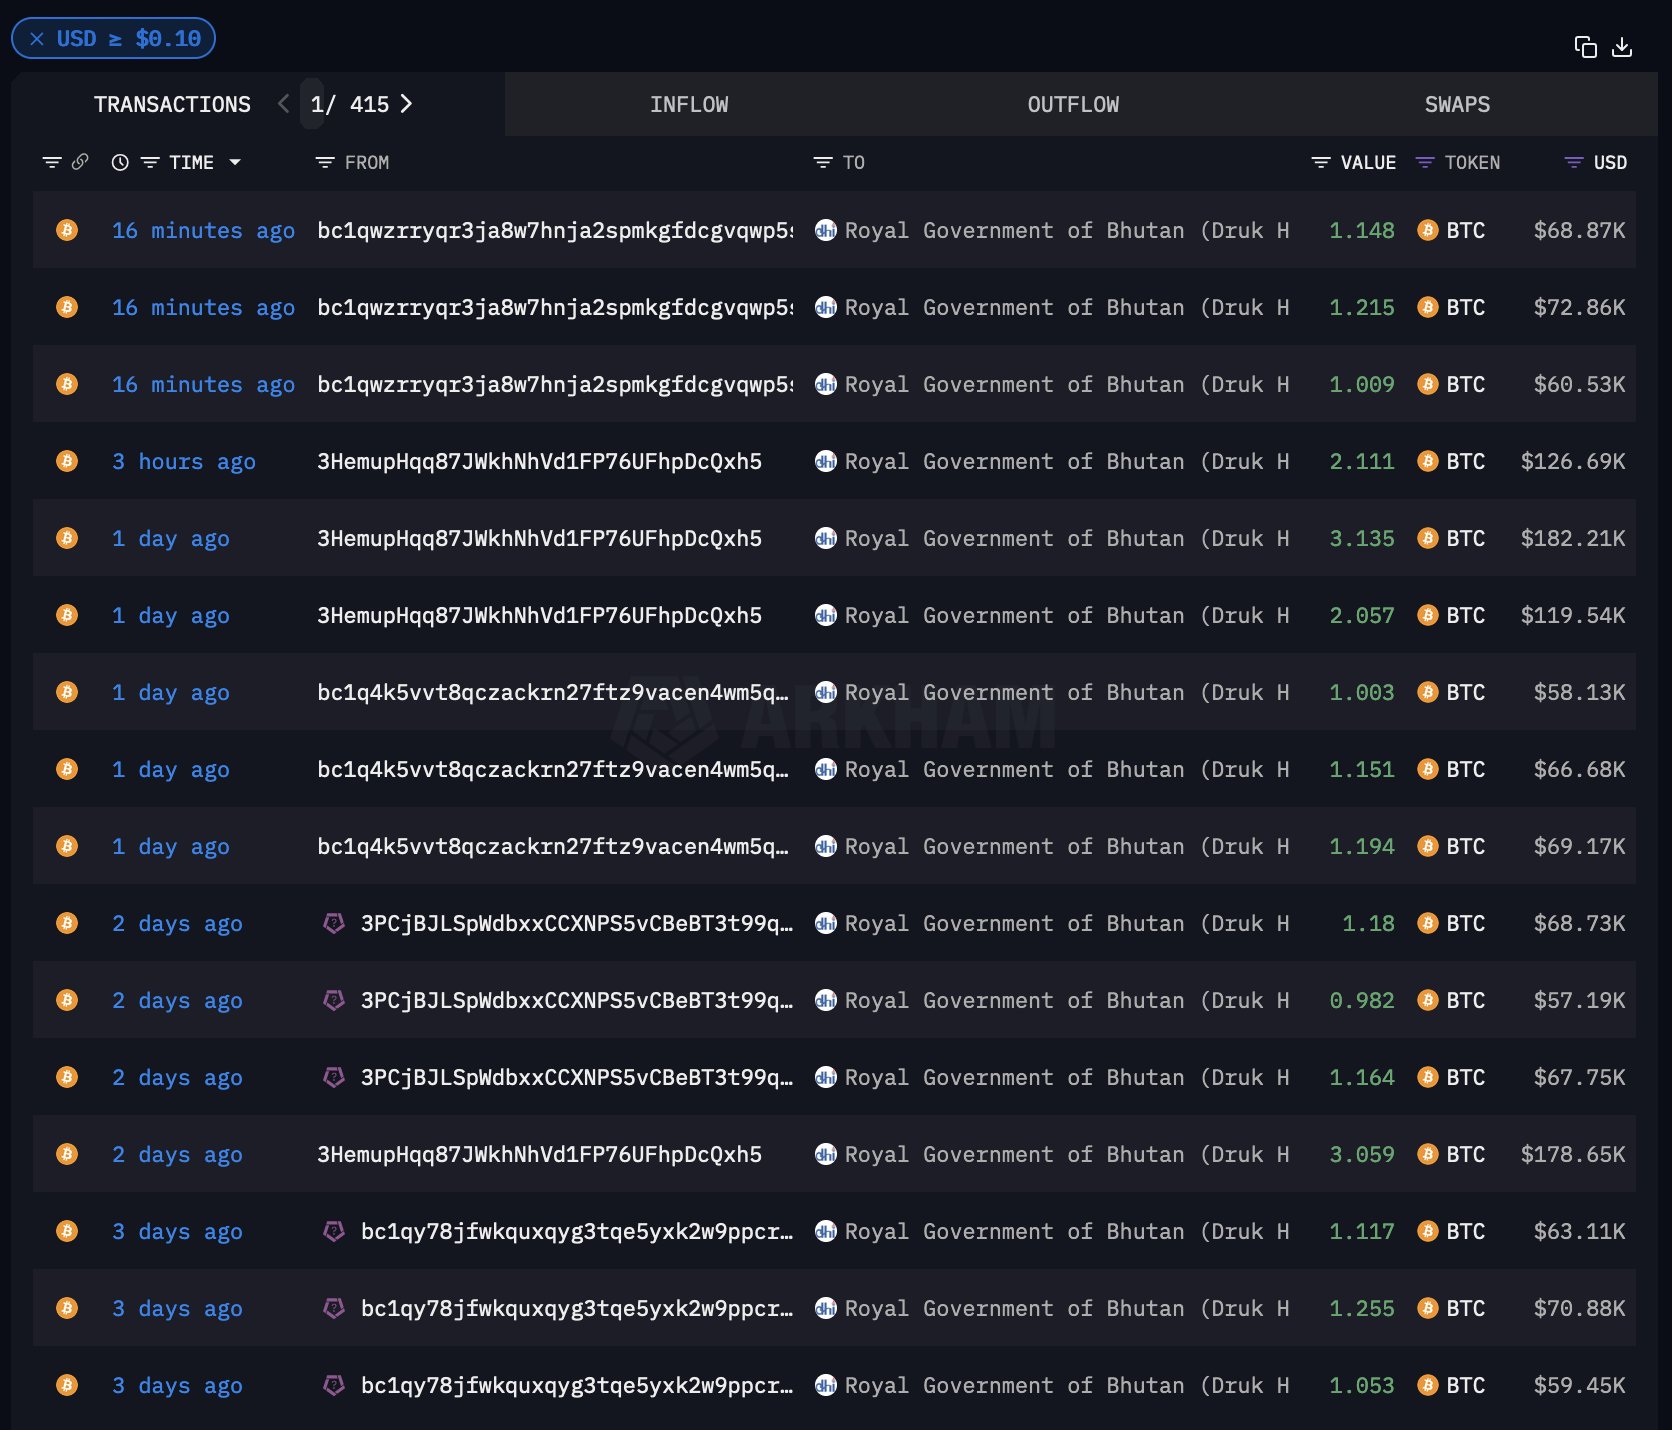Click Bhutan entity logo in $68.87K row
Viewport: 1672px width, 1430px height.
(x=826, y=230)
